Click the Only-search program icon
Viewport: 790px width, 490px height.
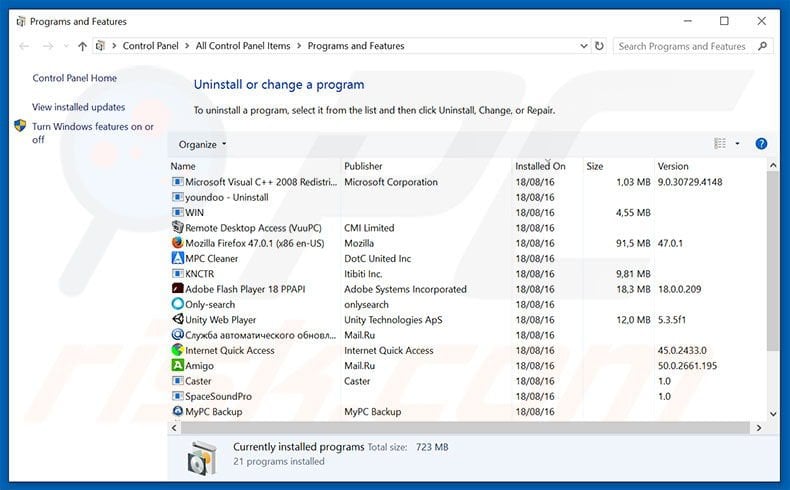click(x=177, y=304)
